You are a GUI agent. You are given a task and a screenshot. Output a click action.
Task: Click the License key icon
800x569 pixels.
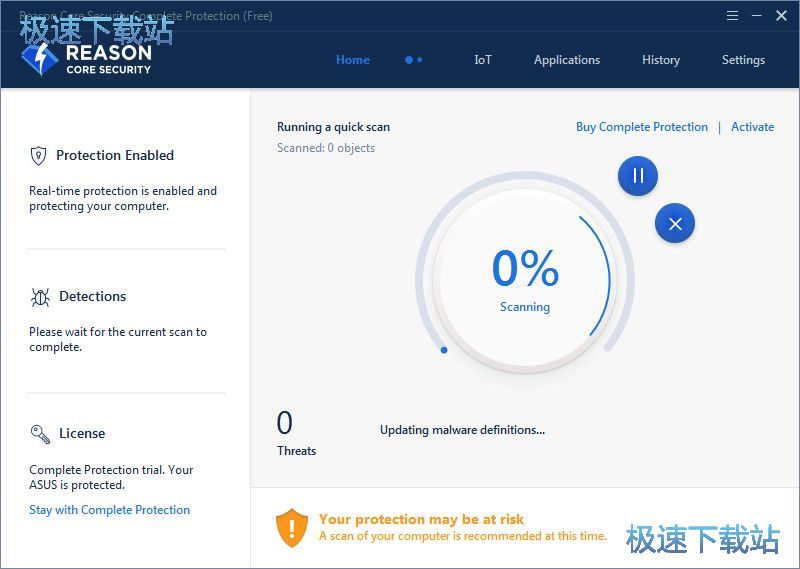coord(40,434)
